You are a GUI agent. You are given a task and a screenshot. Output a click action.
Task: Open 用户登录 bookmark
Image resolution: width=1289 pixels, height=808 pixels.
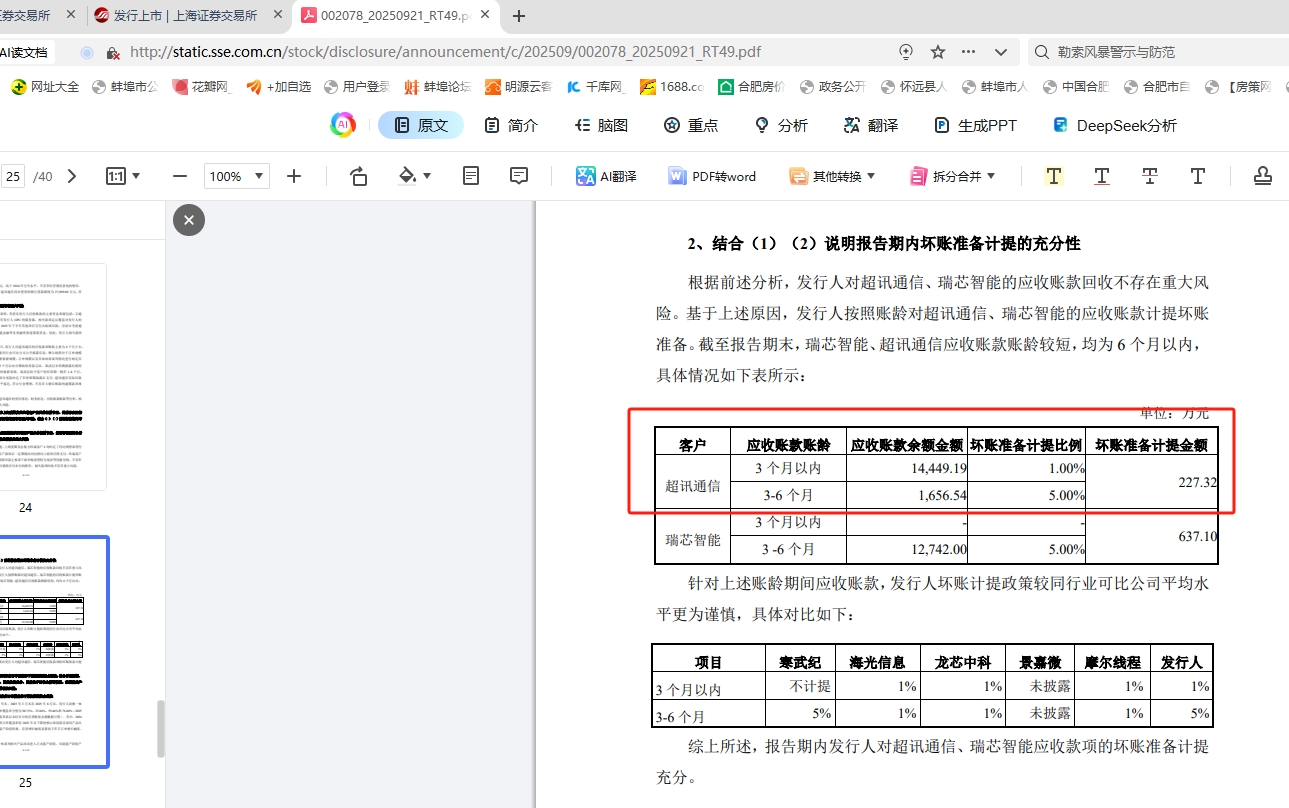357,87
